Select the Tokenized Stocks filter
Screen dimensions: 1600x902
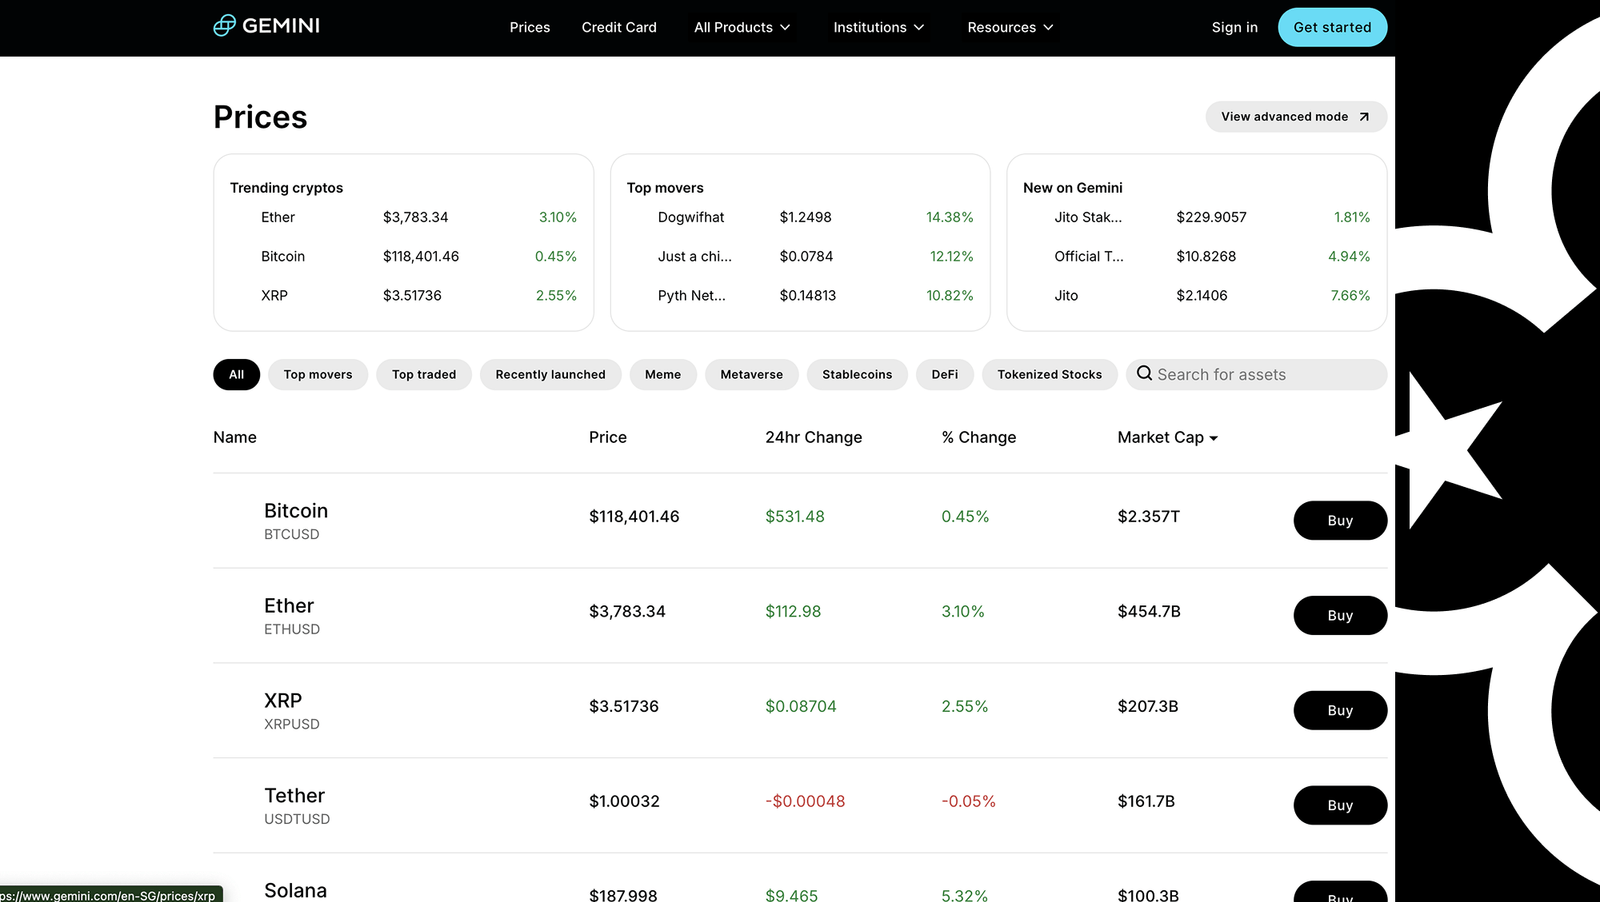1049,375
